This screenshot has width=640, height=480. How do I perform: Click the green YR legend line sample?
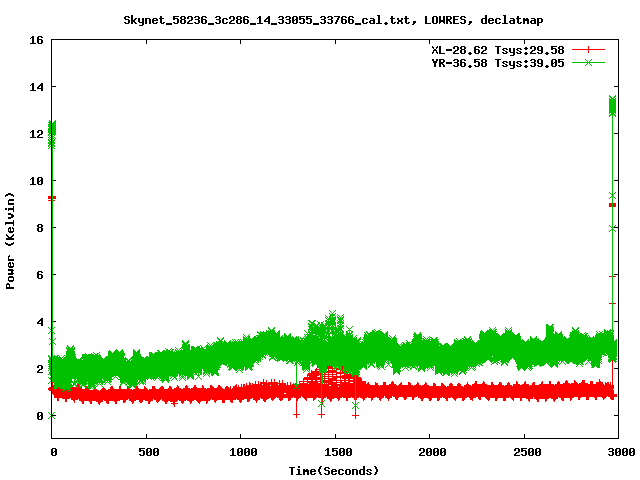pyautogui.click(x=588, y=62)
